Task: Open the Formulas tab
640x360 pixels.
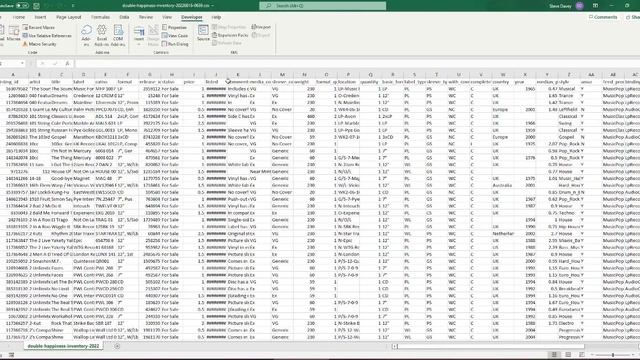Action: pos(100,17)
